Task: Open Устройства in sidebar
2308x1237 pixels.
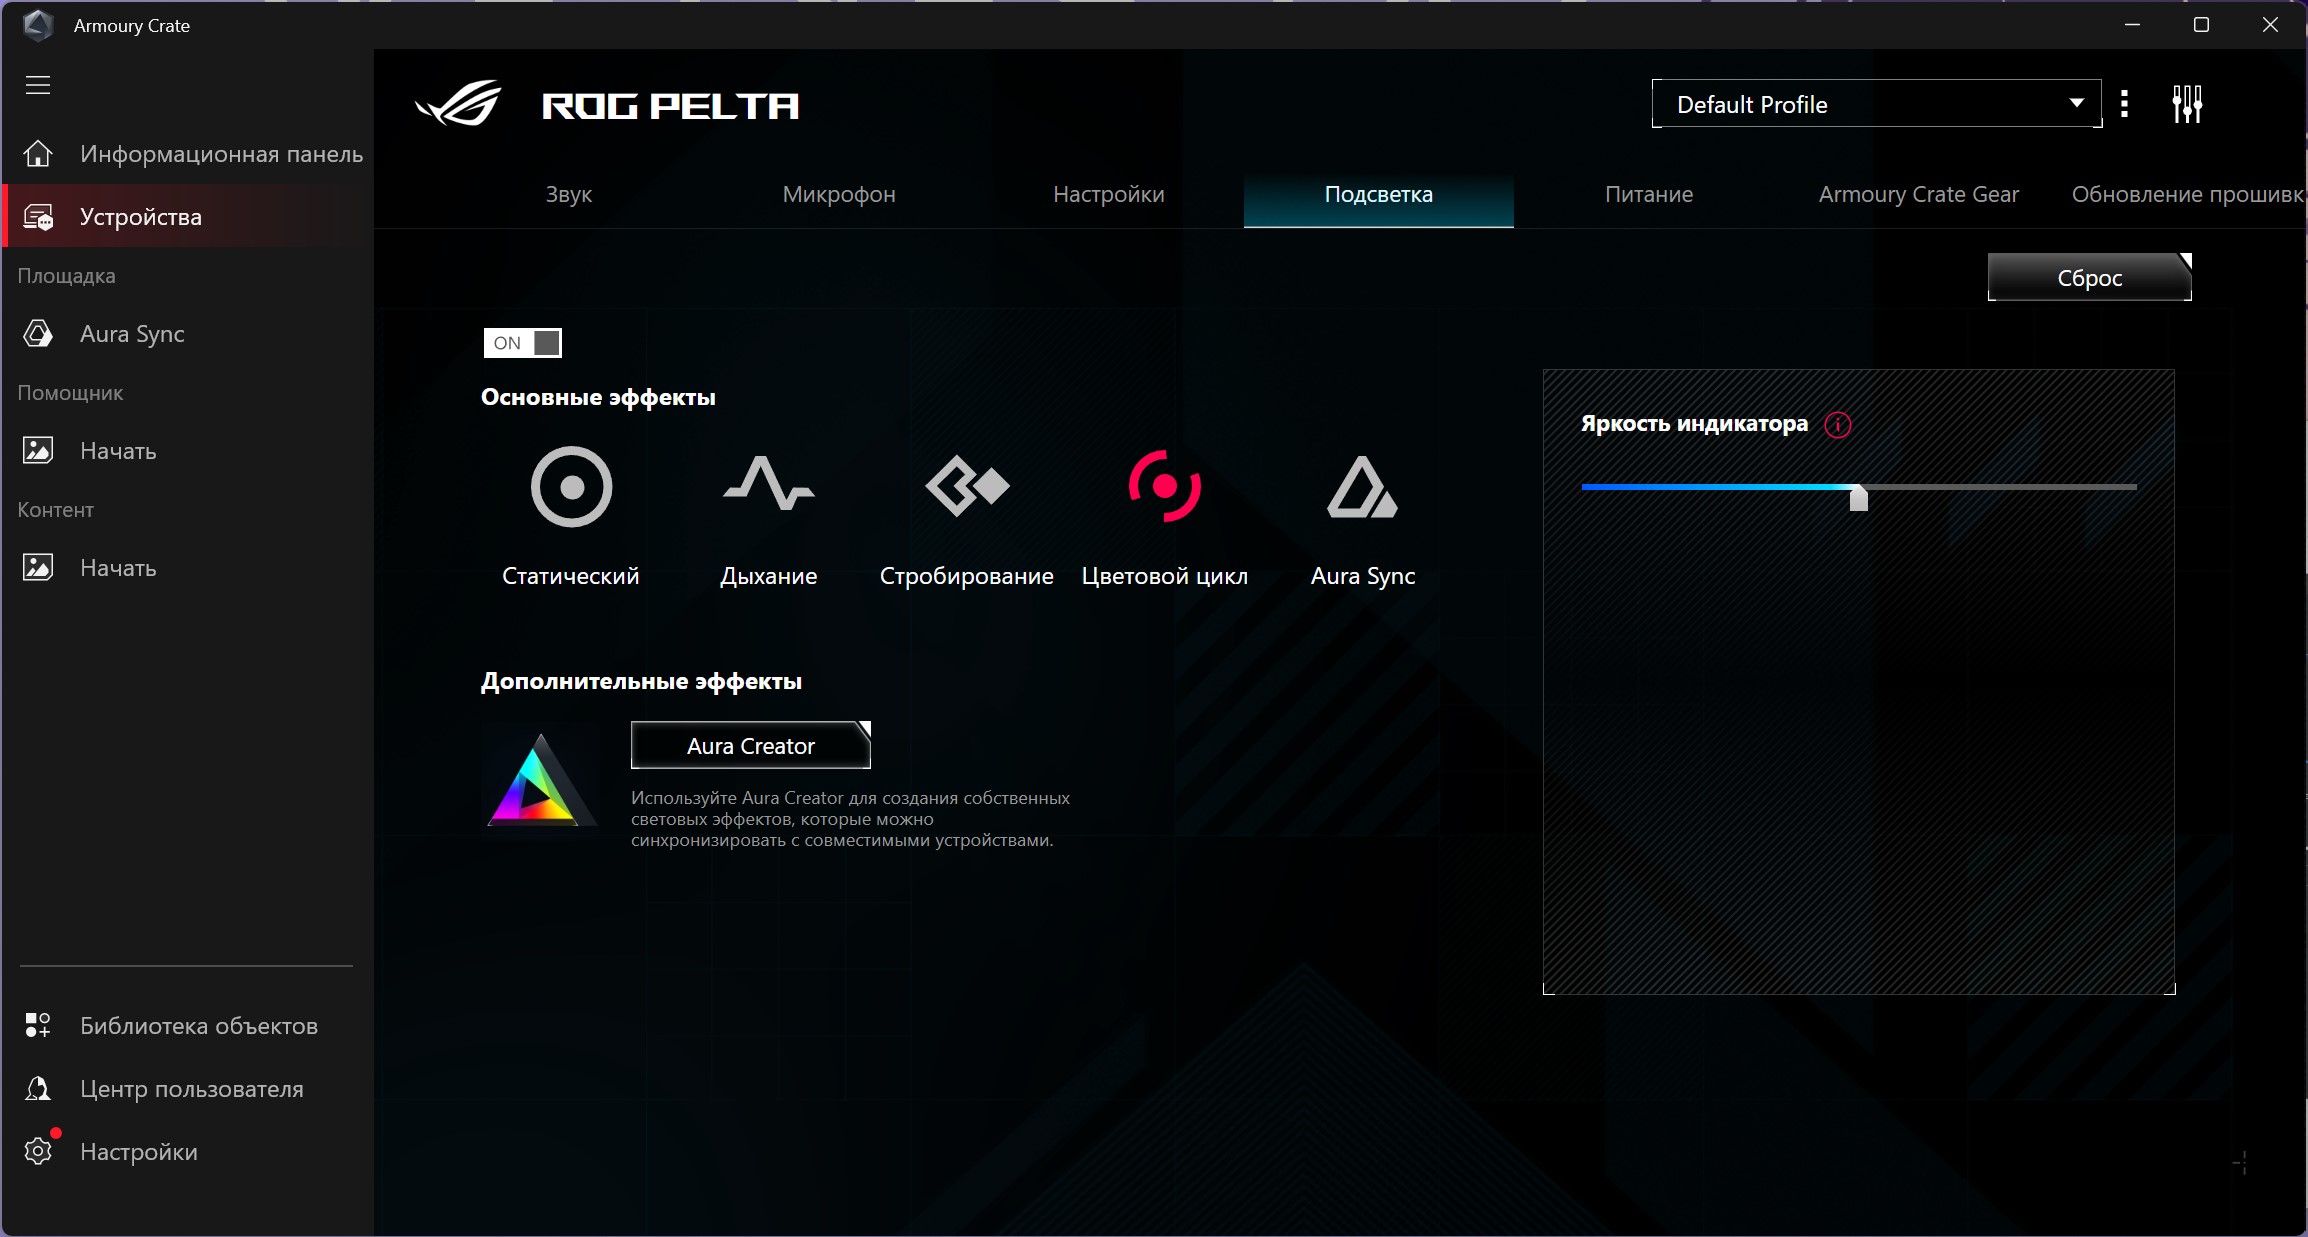Action: coord(188,217)
